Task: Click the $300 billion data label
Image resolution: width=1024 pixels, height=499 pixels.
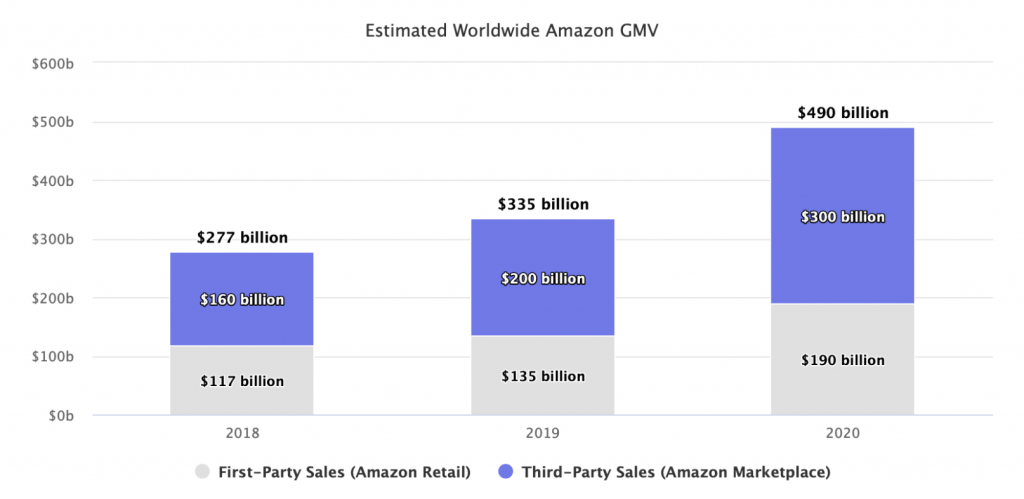Action: tap(842, 217)
